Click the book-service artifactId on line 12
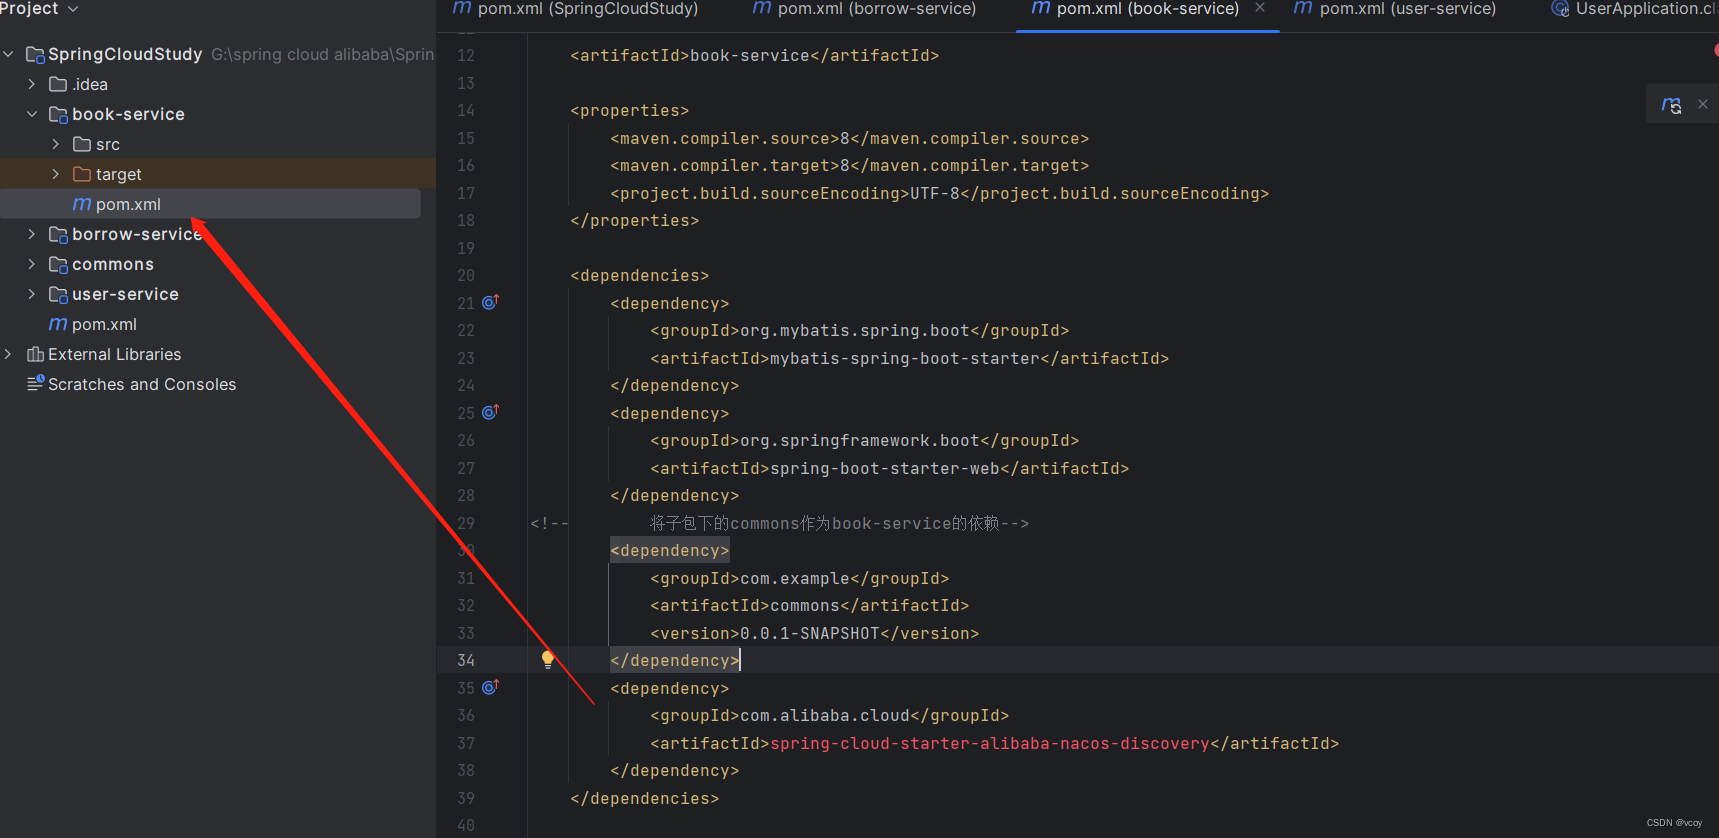This screenshot has height=838, width=1719. pyautogui.click(x=750, y=55)
